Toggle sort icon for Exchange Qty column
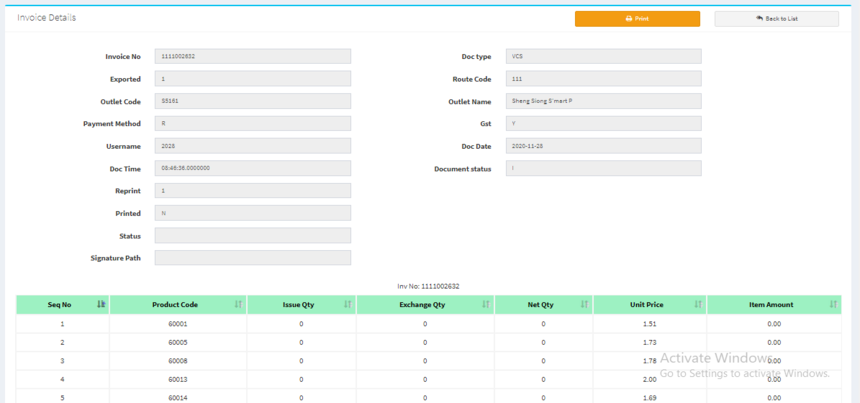The height and width of the screenshot is (403, 860). coord(486,304)
